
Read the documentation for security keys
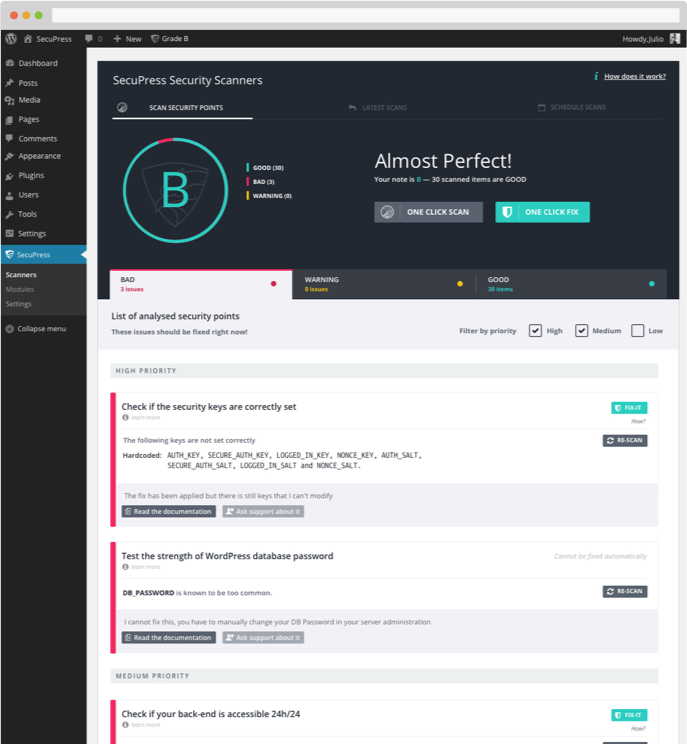click(168, 512)
